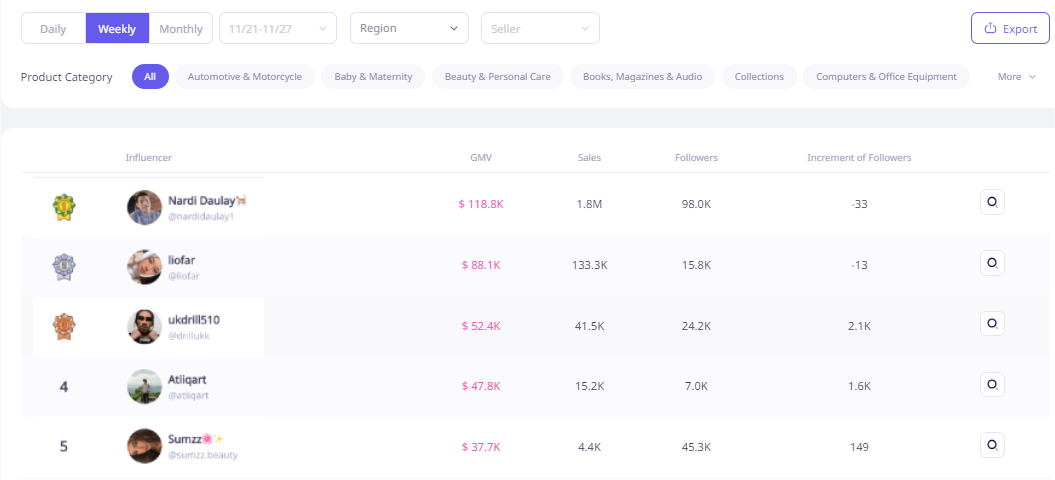Viewport: 1055px width, 480px height.
Task: Open the Region dropdown
Action: (409, 29)
